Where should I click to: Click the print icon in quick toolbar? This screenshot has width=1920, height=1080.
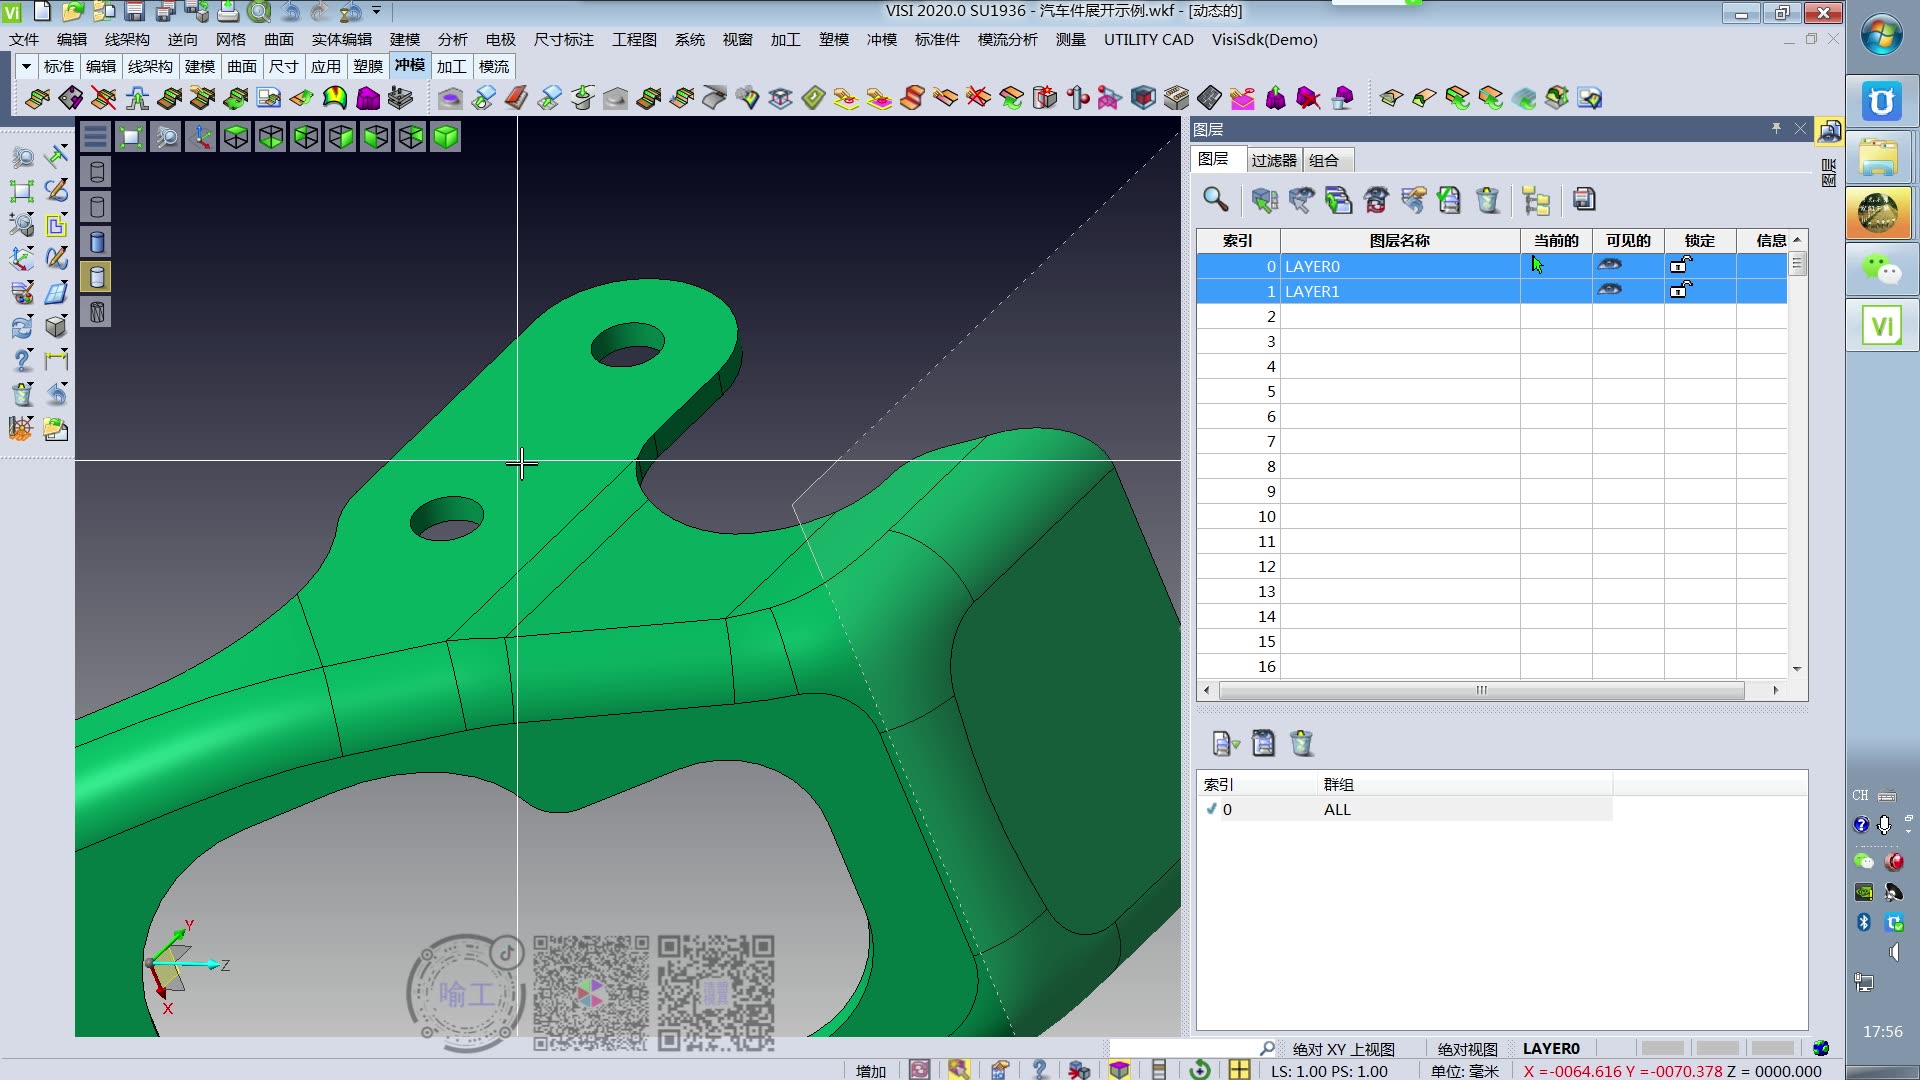[x=228, y=12]
